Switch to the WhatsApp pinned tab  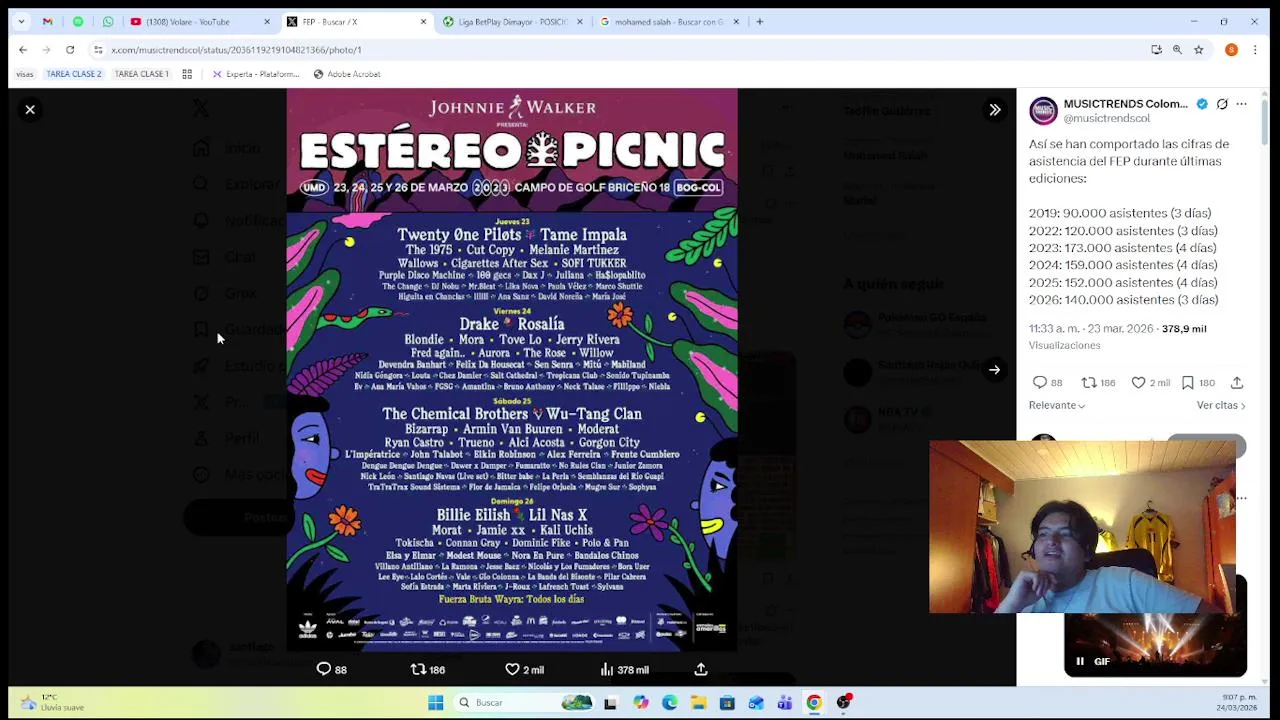pyautogui.click(x=108, y=21)
